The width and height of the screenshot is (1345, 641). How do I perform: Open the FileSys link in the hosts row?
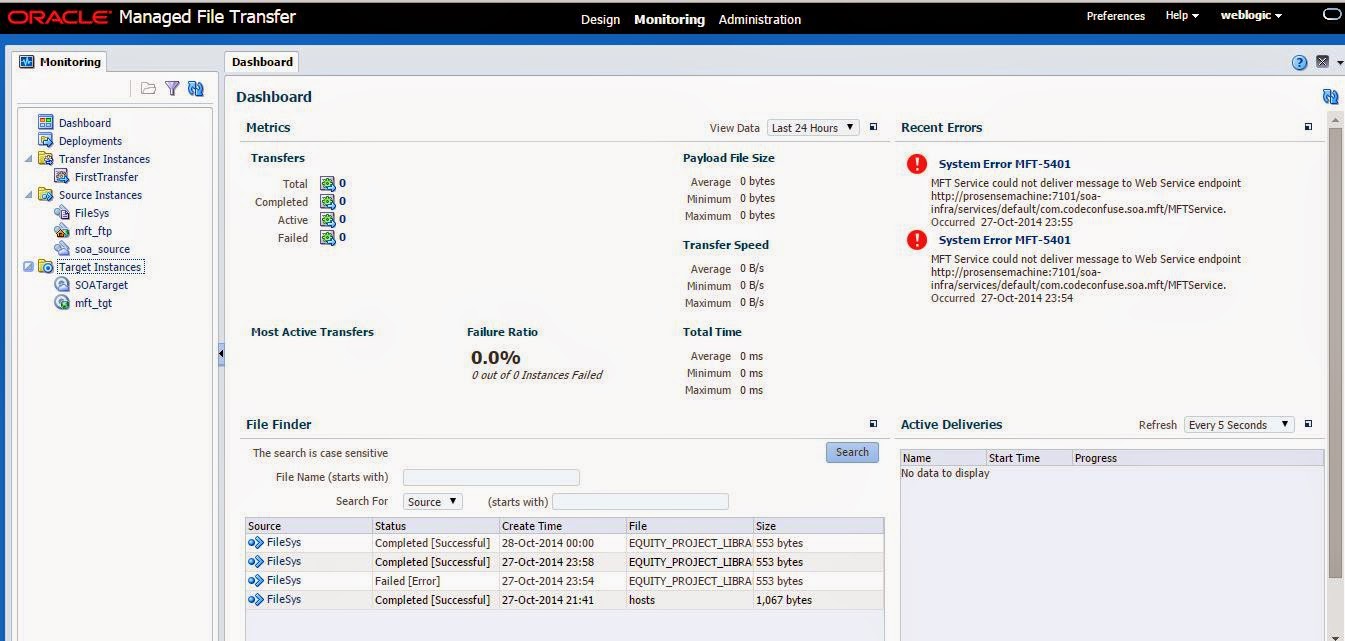coord(283,599)
